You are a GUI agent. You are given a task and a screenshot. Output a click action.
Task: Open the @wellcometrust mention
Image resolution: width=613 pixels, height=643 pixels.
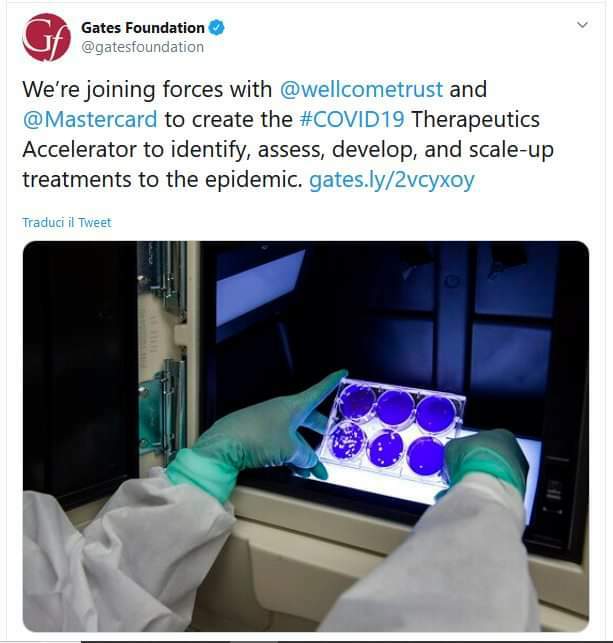[361, 89]
